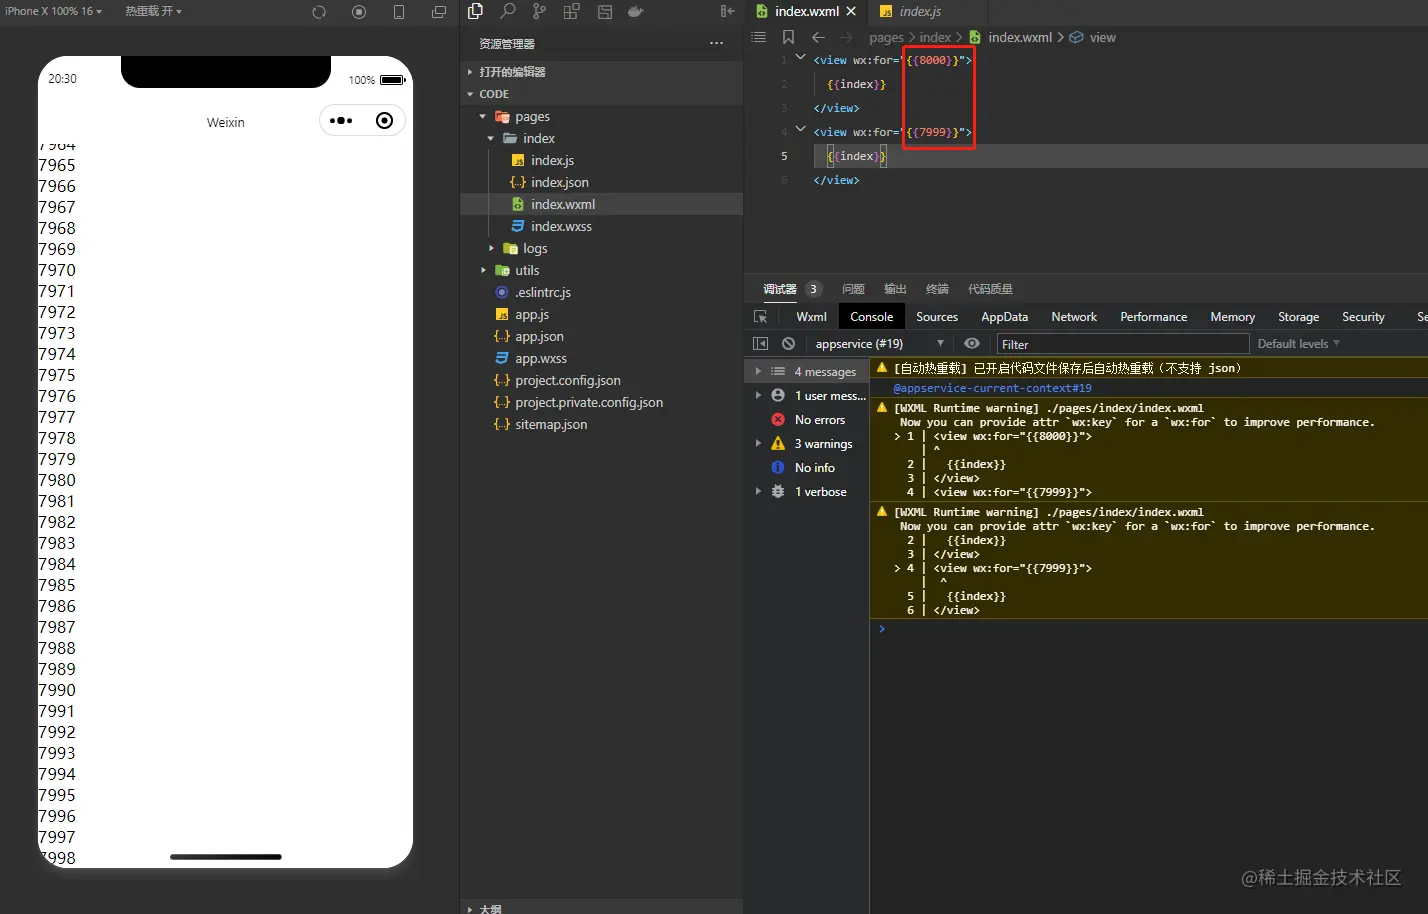The height and width of the screenshot is (914, 1428).
Task: Open the Security devtools tab
Action: tap(1363, 317)
